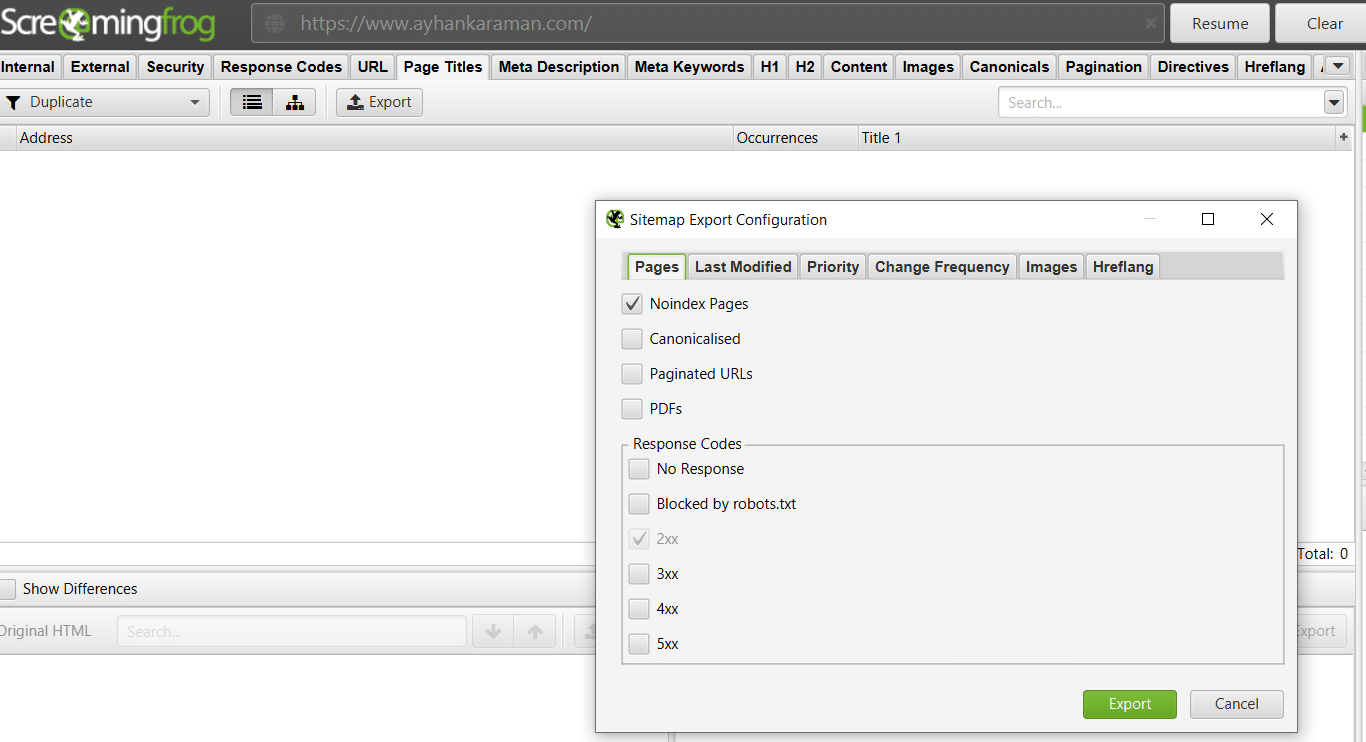Resume the crawl

[x=1220, y=23]
